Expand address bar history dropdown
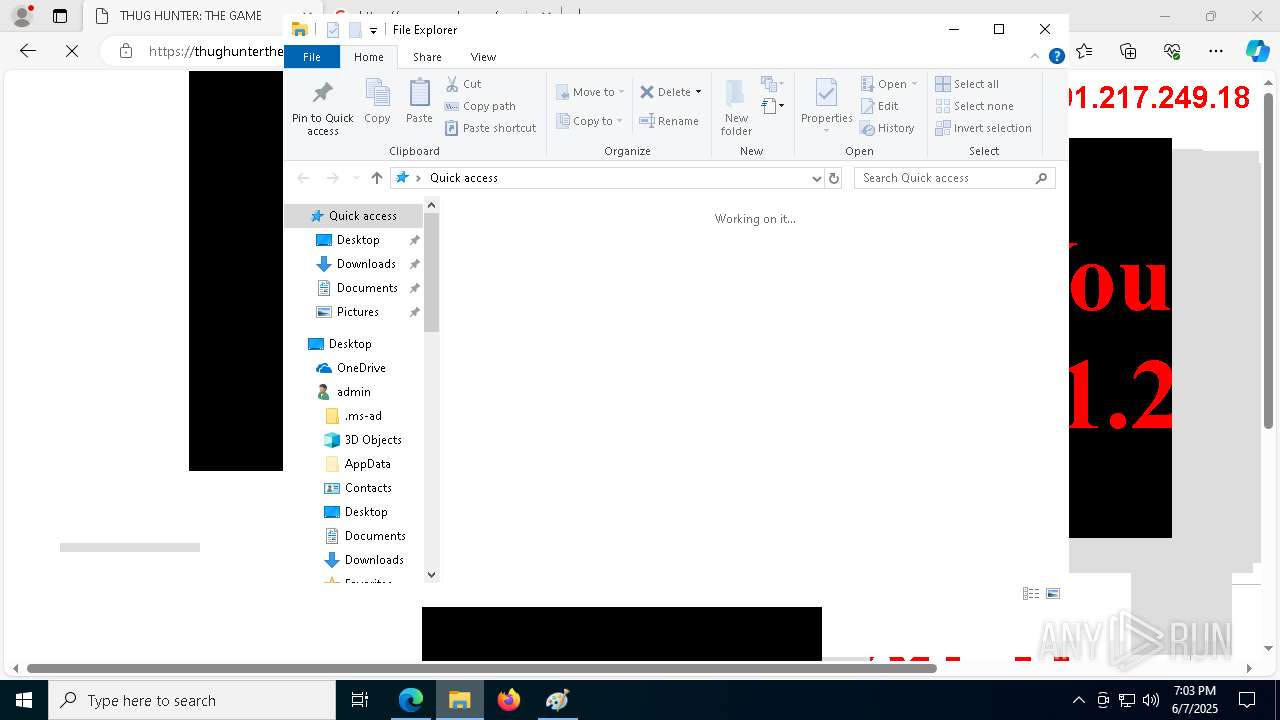Image resolution: width=1280 pixels, height=720 pixels. [x=817, y=178]
